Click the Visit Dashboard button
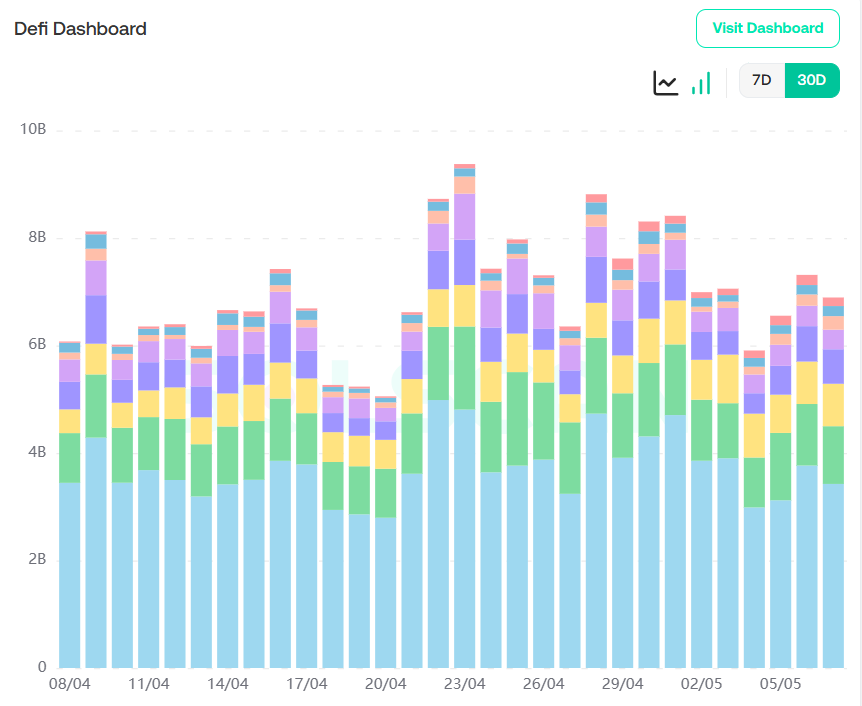Image resolution: width=862 pixels, height=706 pixels. [767, 28]
